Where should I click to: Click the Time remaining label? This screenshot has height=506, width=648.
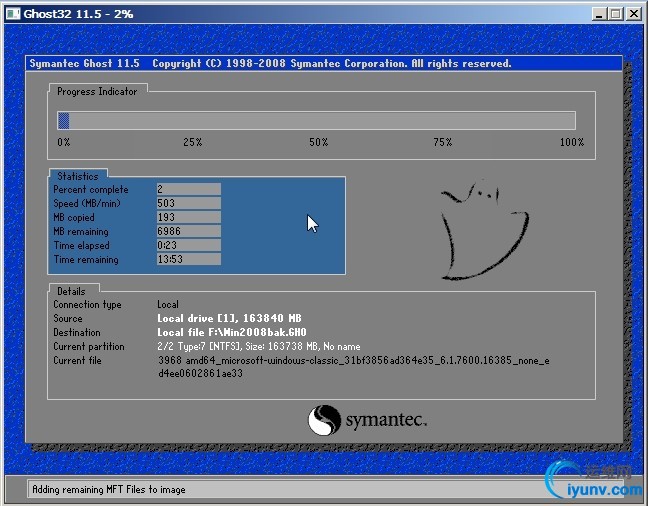tap(86, 260)
